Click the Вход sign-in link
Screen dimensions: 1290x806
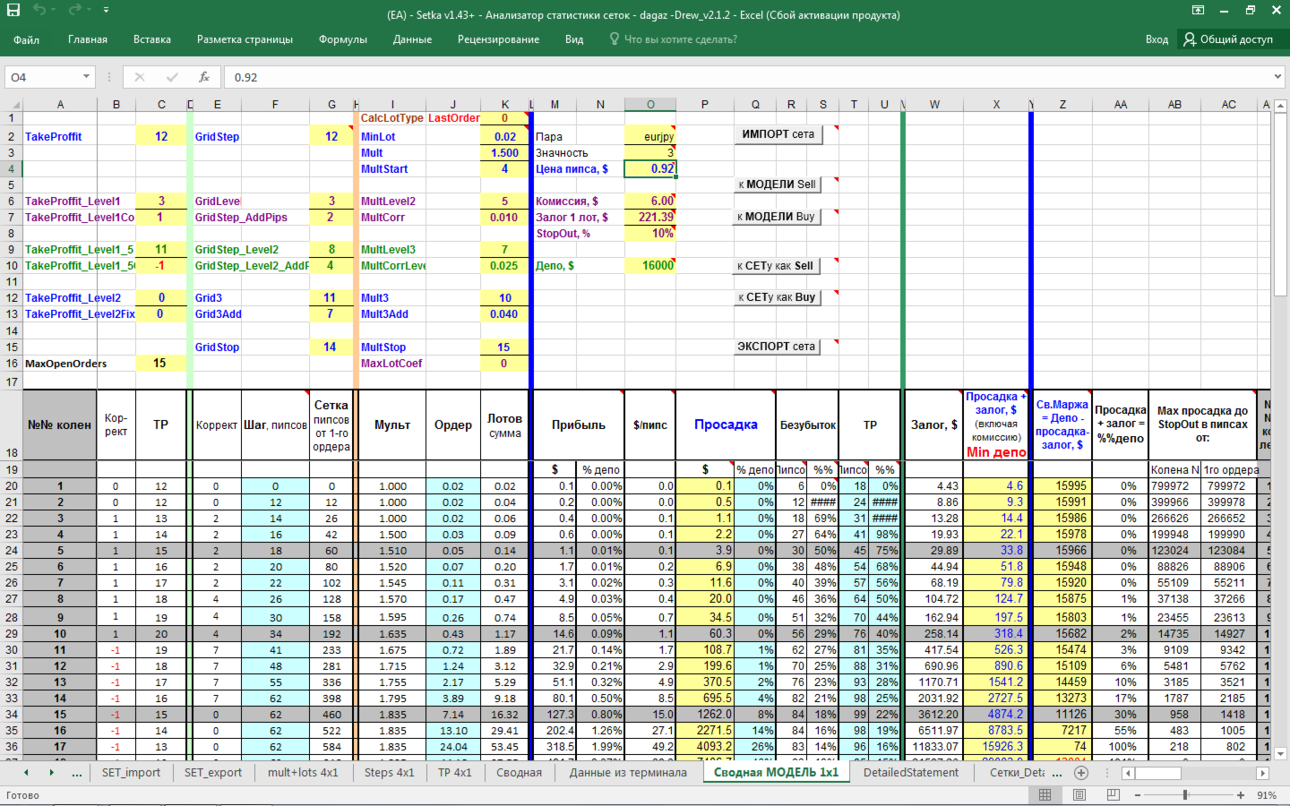tap(1156, 39)
